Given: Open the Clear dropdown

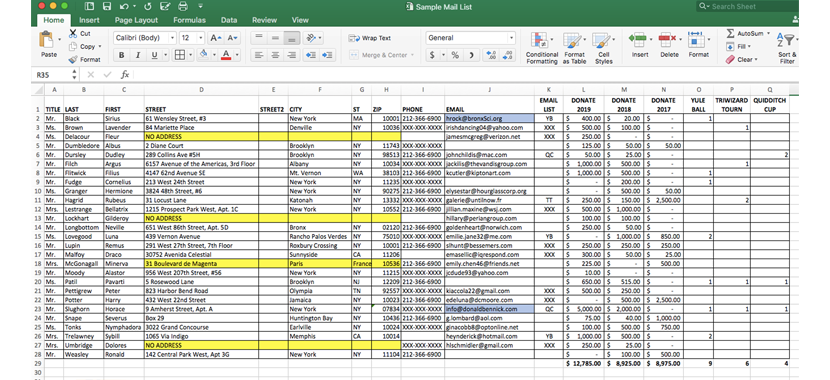Looking at the screenshot, I should point(756,60).
